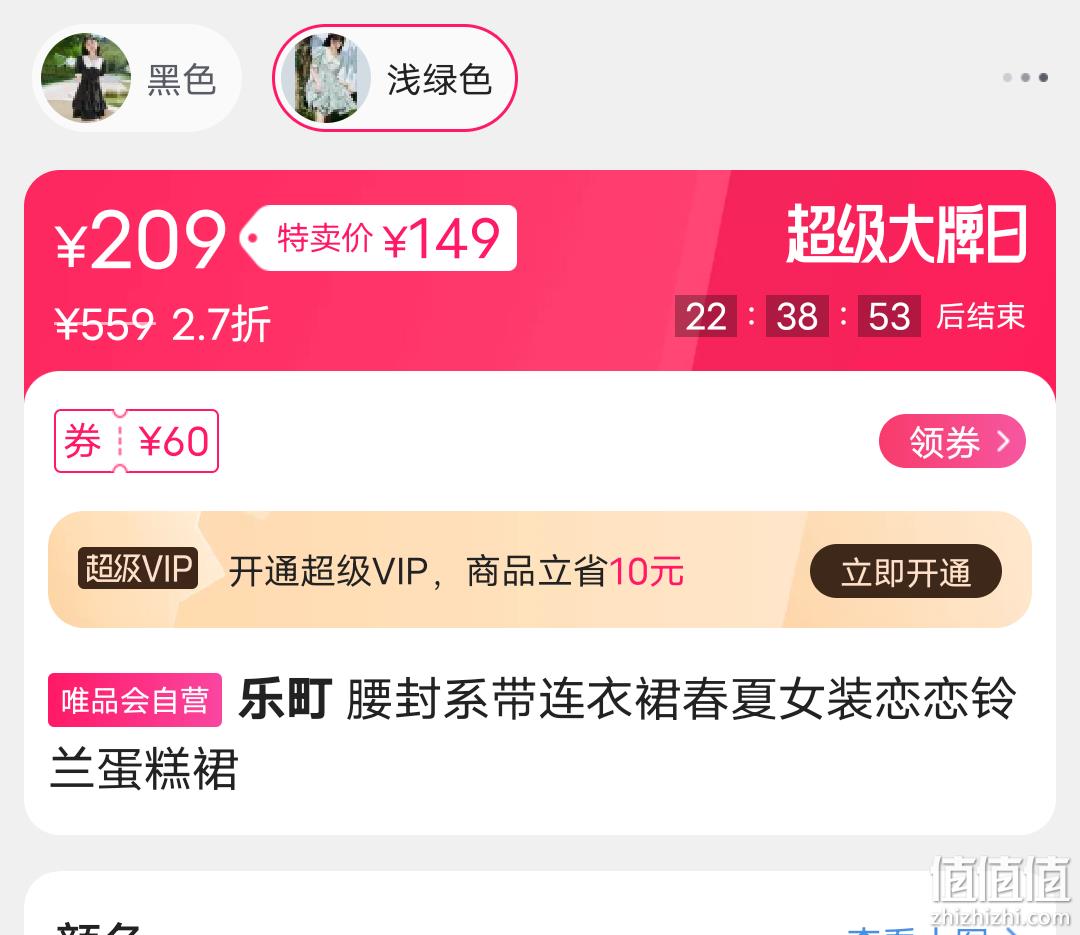
Task: Tap the 唯品会自营 badge
Action: coord(135,700)
